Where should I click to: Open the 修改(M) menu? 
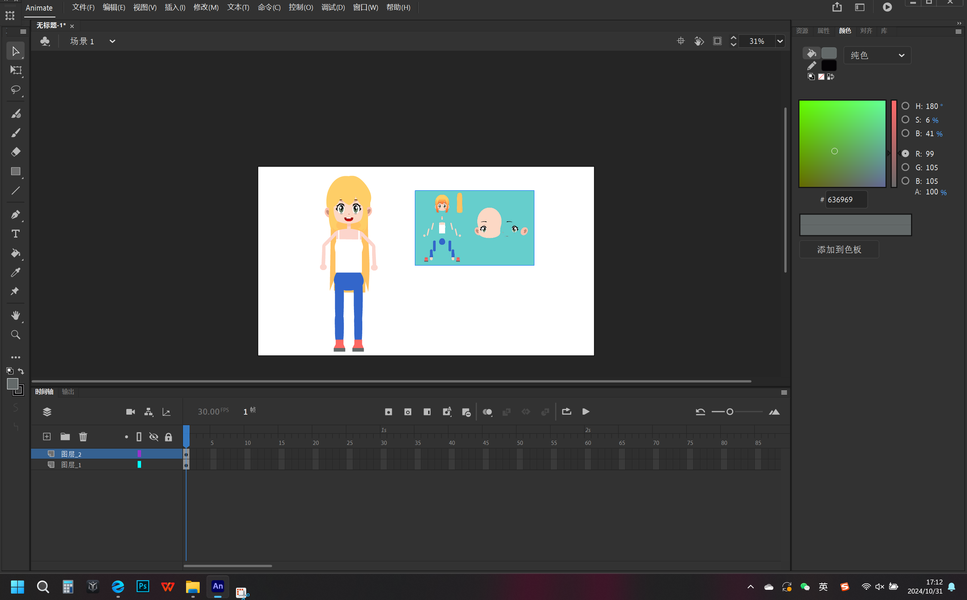pos(206,7)
